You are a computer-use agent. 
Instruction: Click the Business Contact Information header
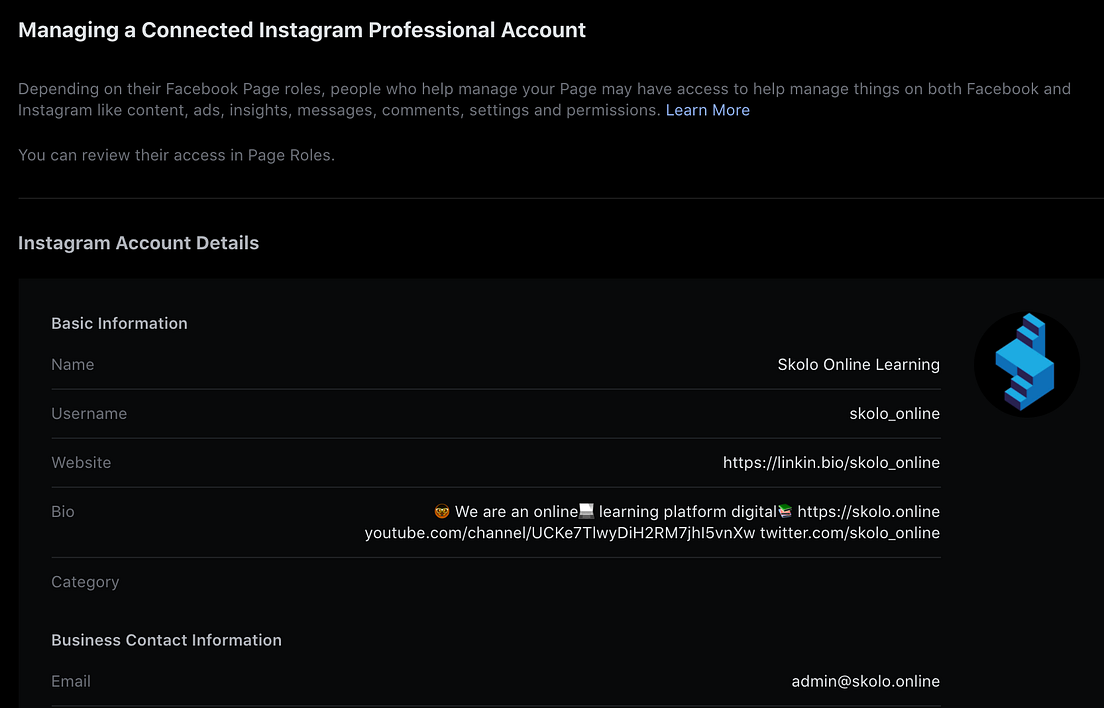coord(166,640)
